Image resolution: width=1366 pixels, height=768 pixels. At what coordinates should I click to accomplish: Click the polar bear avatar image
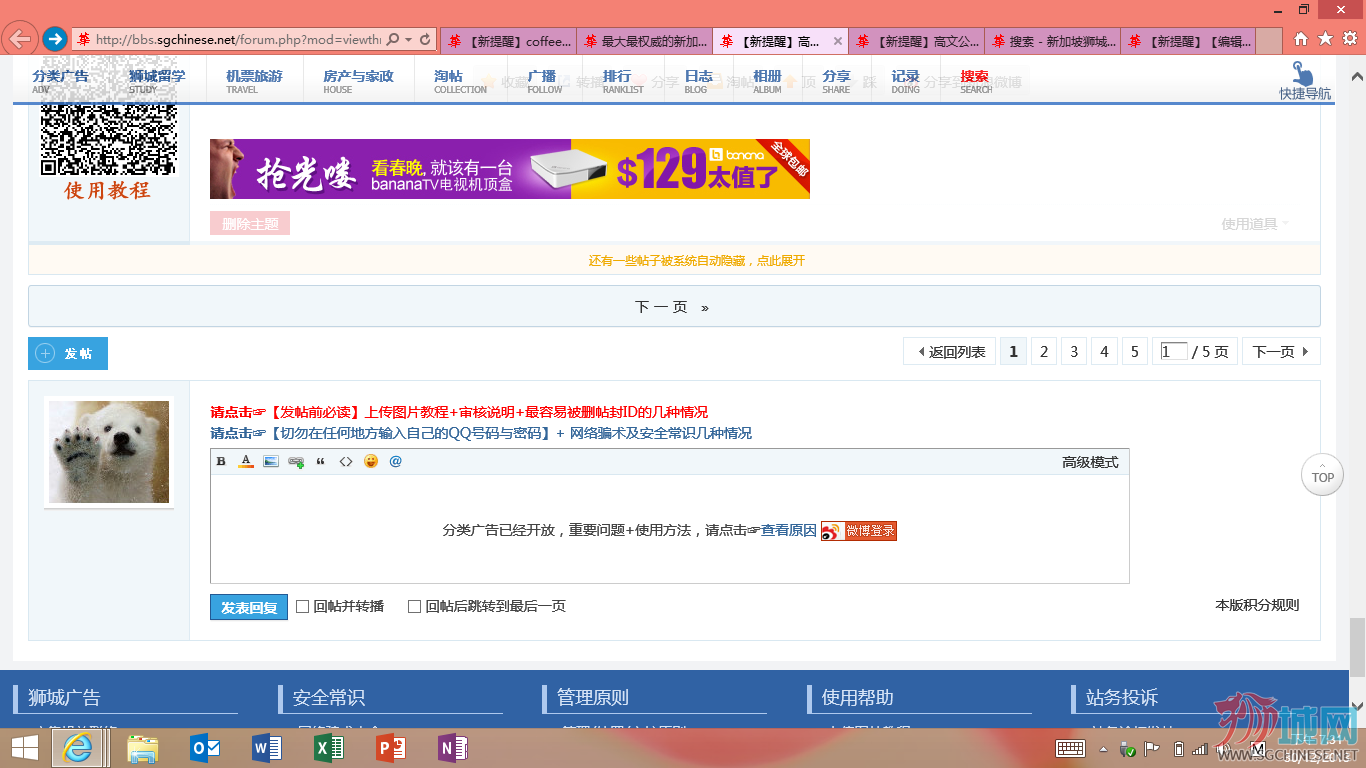point(109,452)
